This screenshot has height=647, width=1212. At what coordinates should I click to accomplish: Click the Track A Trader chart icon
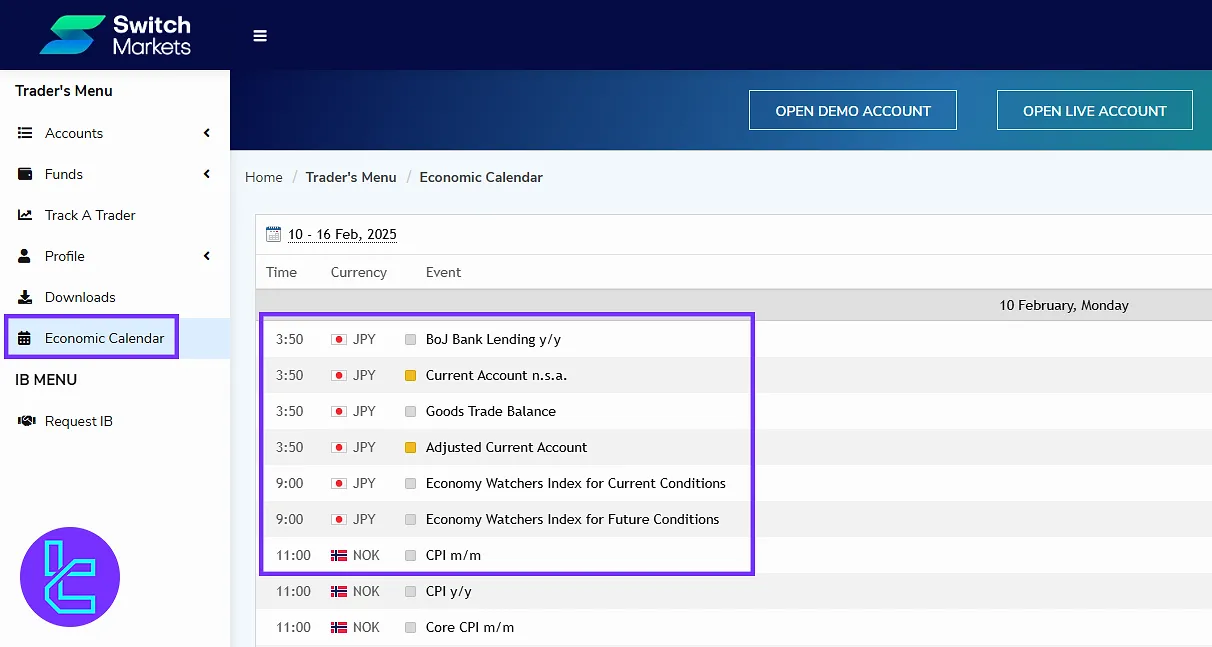tap(25, 215)
